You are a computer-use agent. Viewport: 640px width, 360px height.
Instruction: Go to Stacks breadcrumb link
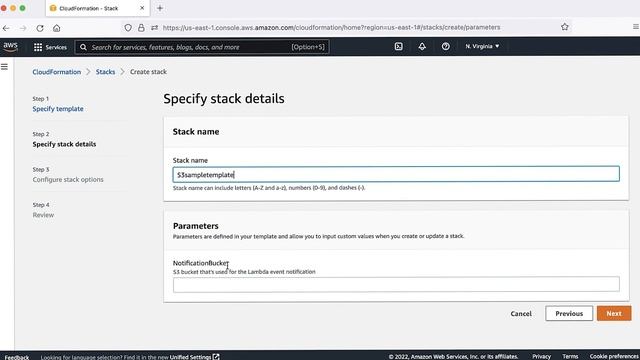(105, 72)
